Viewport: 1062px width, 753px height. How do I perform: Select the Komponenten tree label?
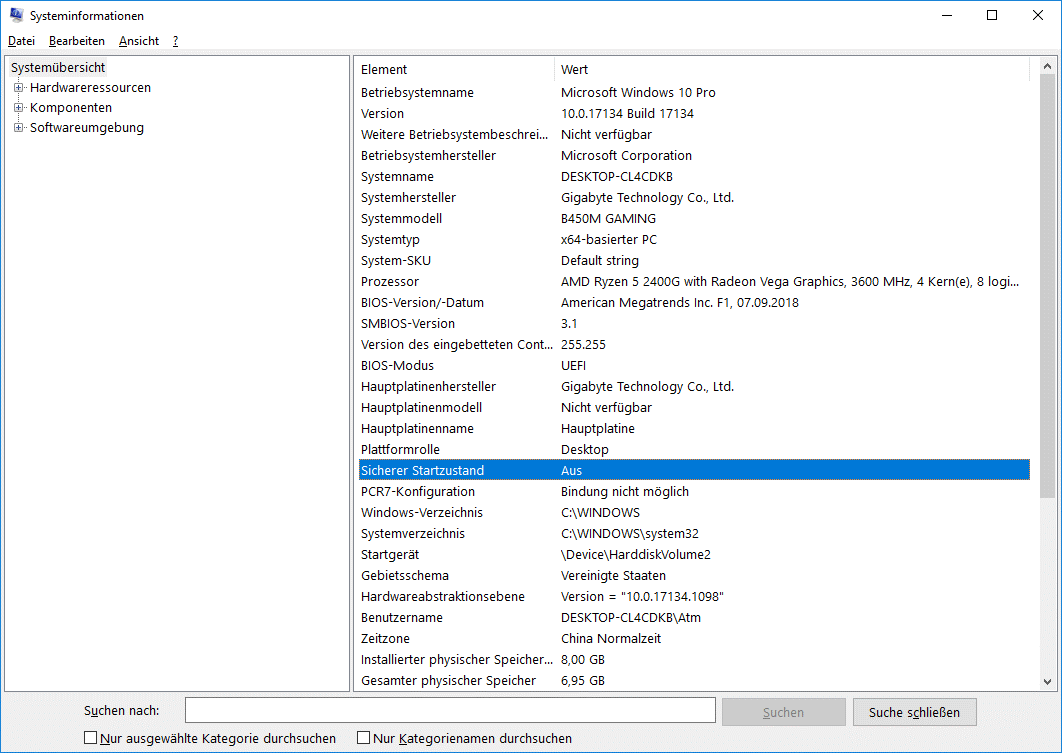[71, 108]
